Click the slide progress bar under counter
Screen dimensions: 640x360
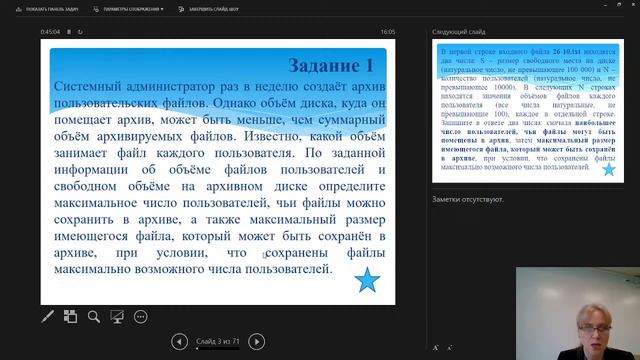[x=218, y=349]
